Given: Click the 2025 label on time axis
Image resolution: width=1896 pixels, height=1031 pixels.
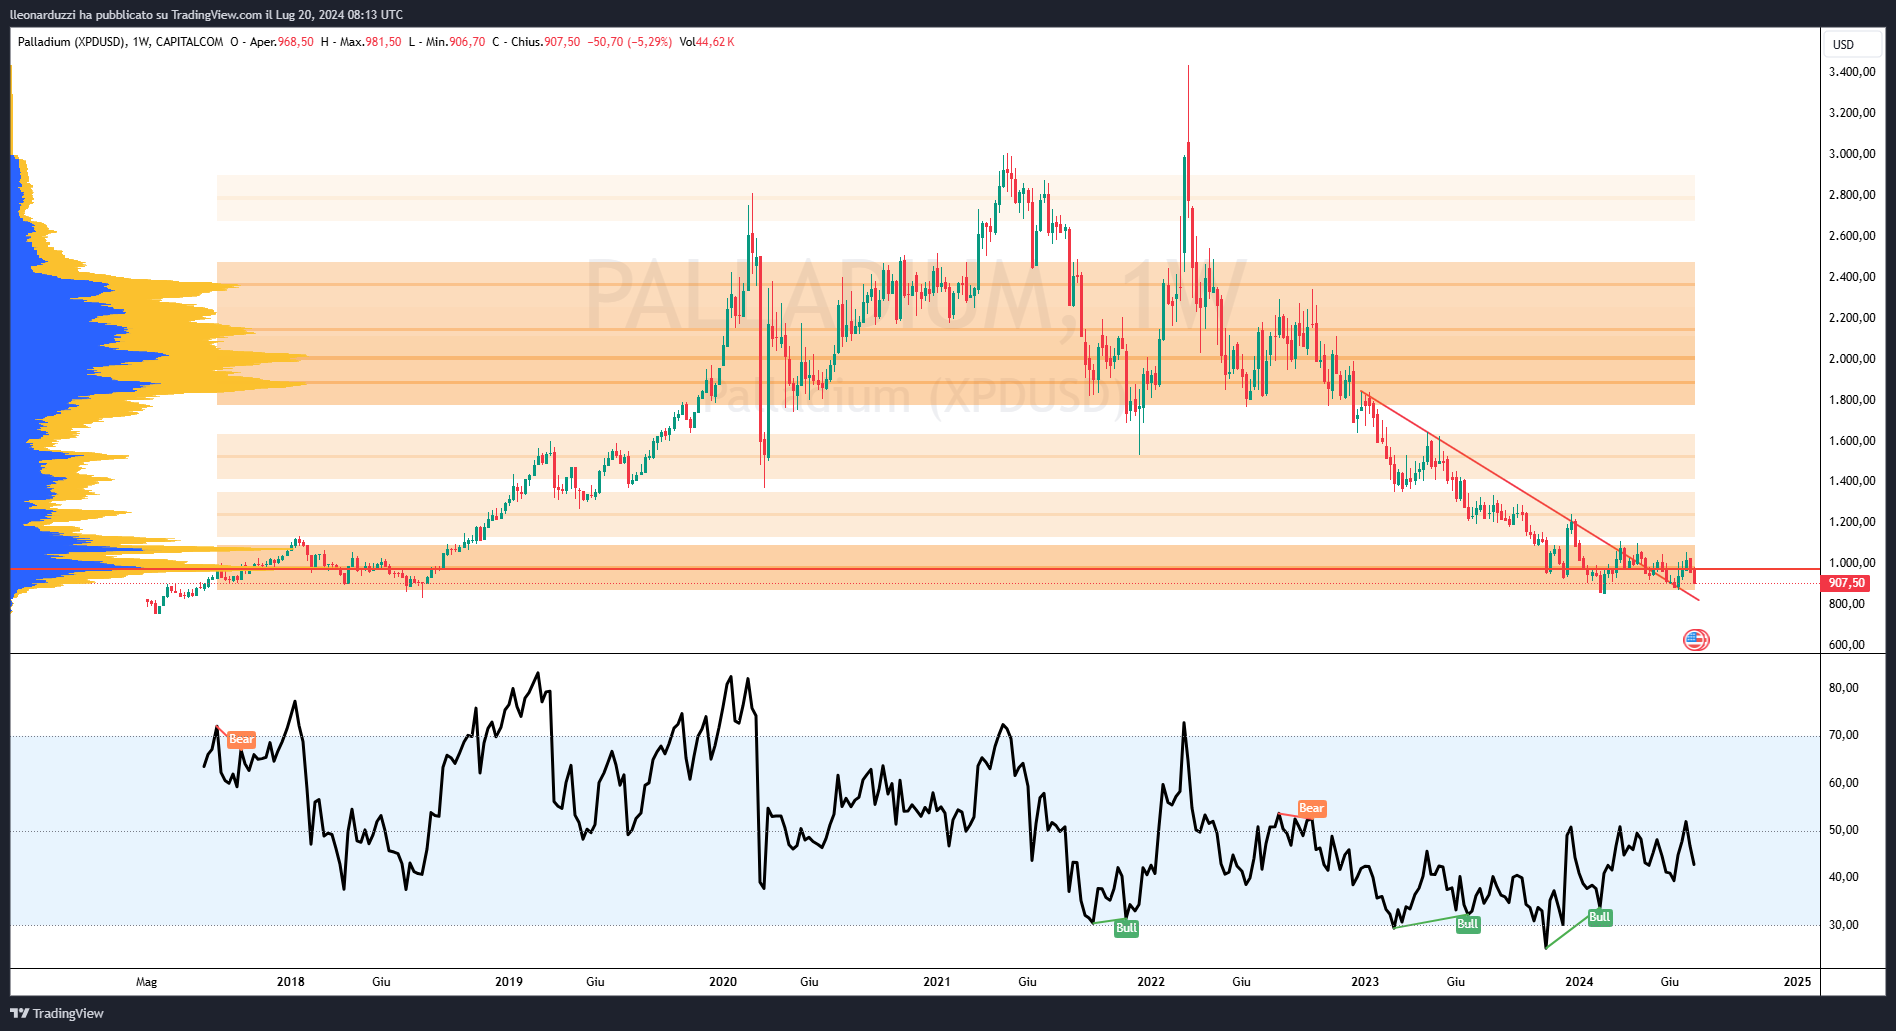Looking at the screenshot, I should tap(1797, 982).
